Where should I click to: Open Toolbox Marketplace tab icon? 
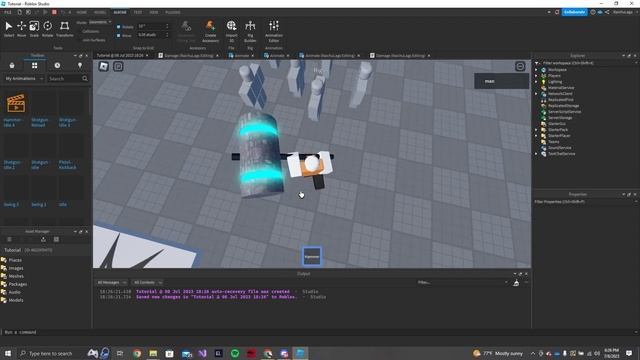coord(12,65)
